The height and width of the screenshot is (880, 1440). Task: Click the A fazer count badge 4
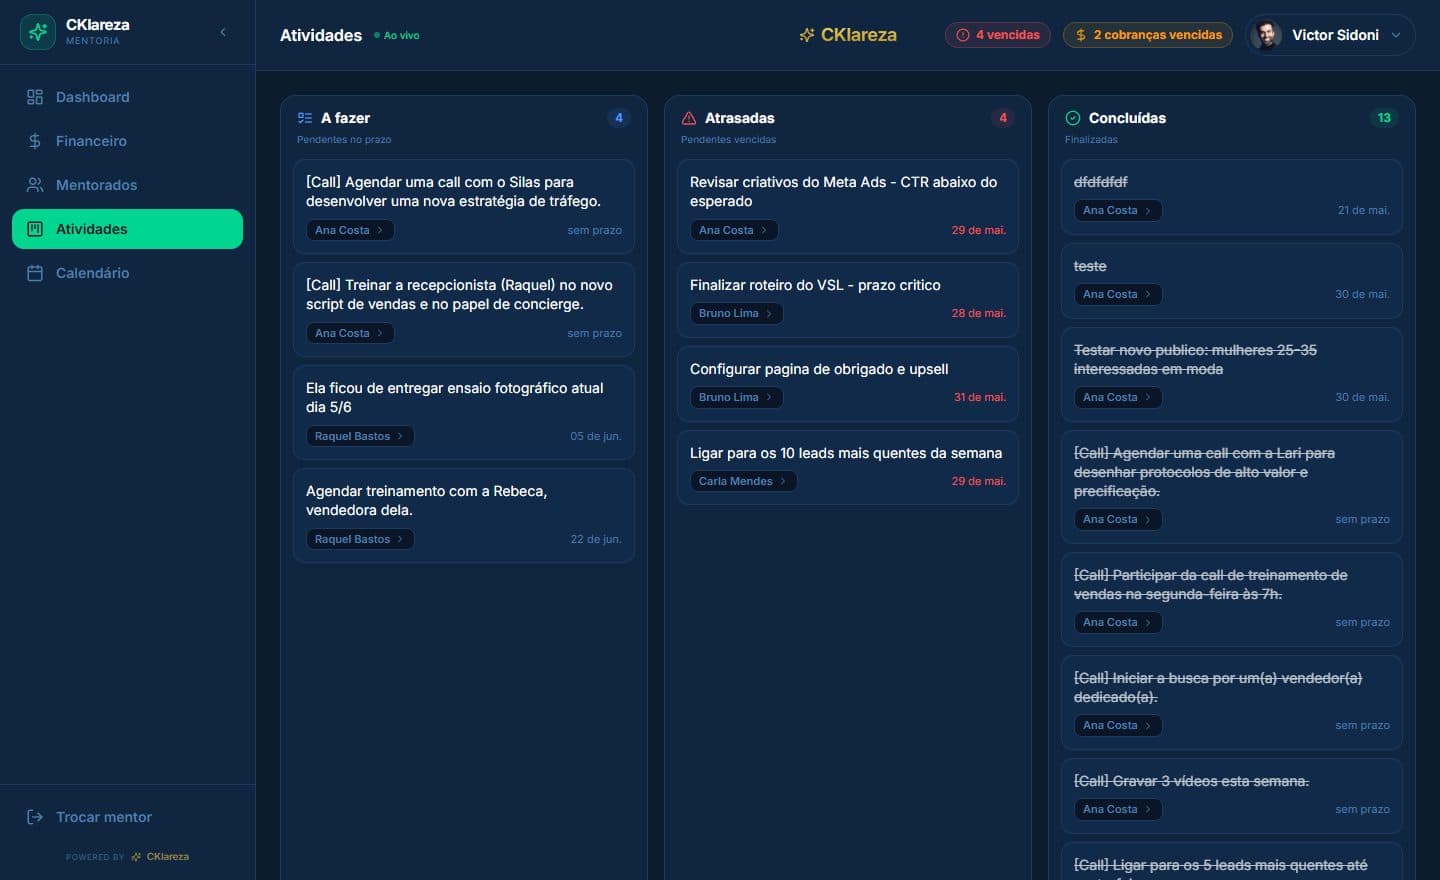619,118
